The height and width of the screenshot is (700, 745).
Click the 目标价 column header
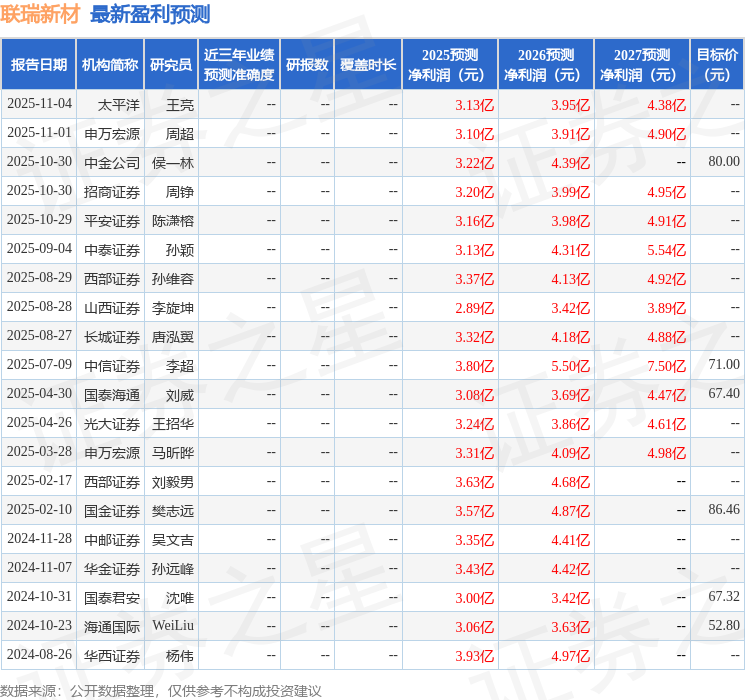coord(717,64)
